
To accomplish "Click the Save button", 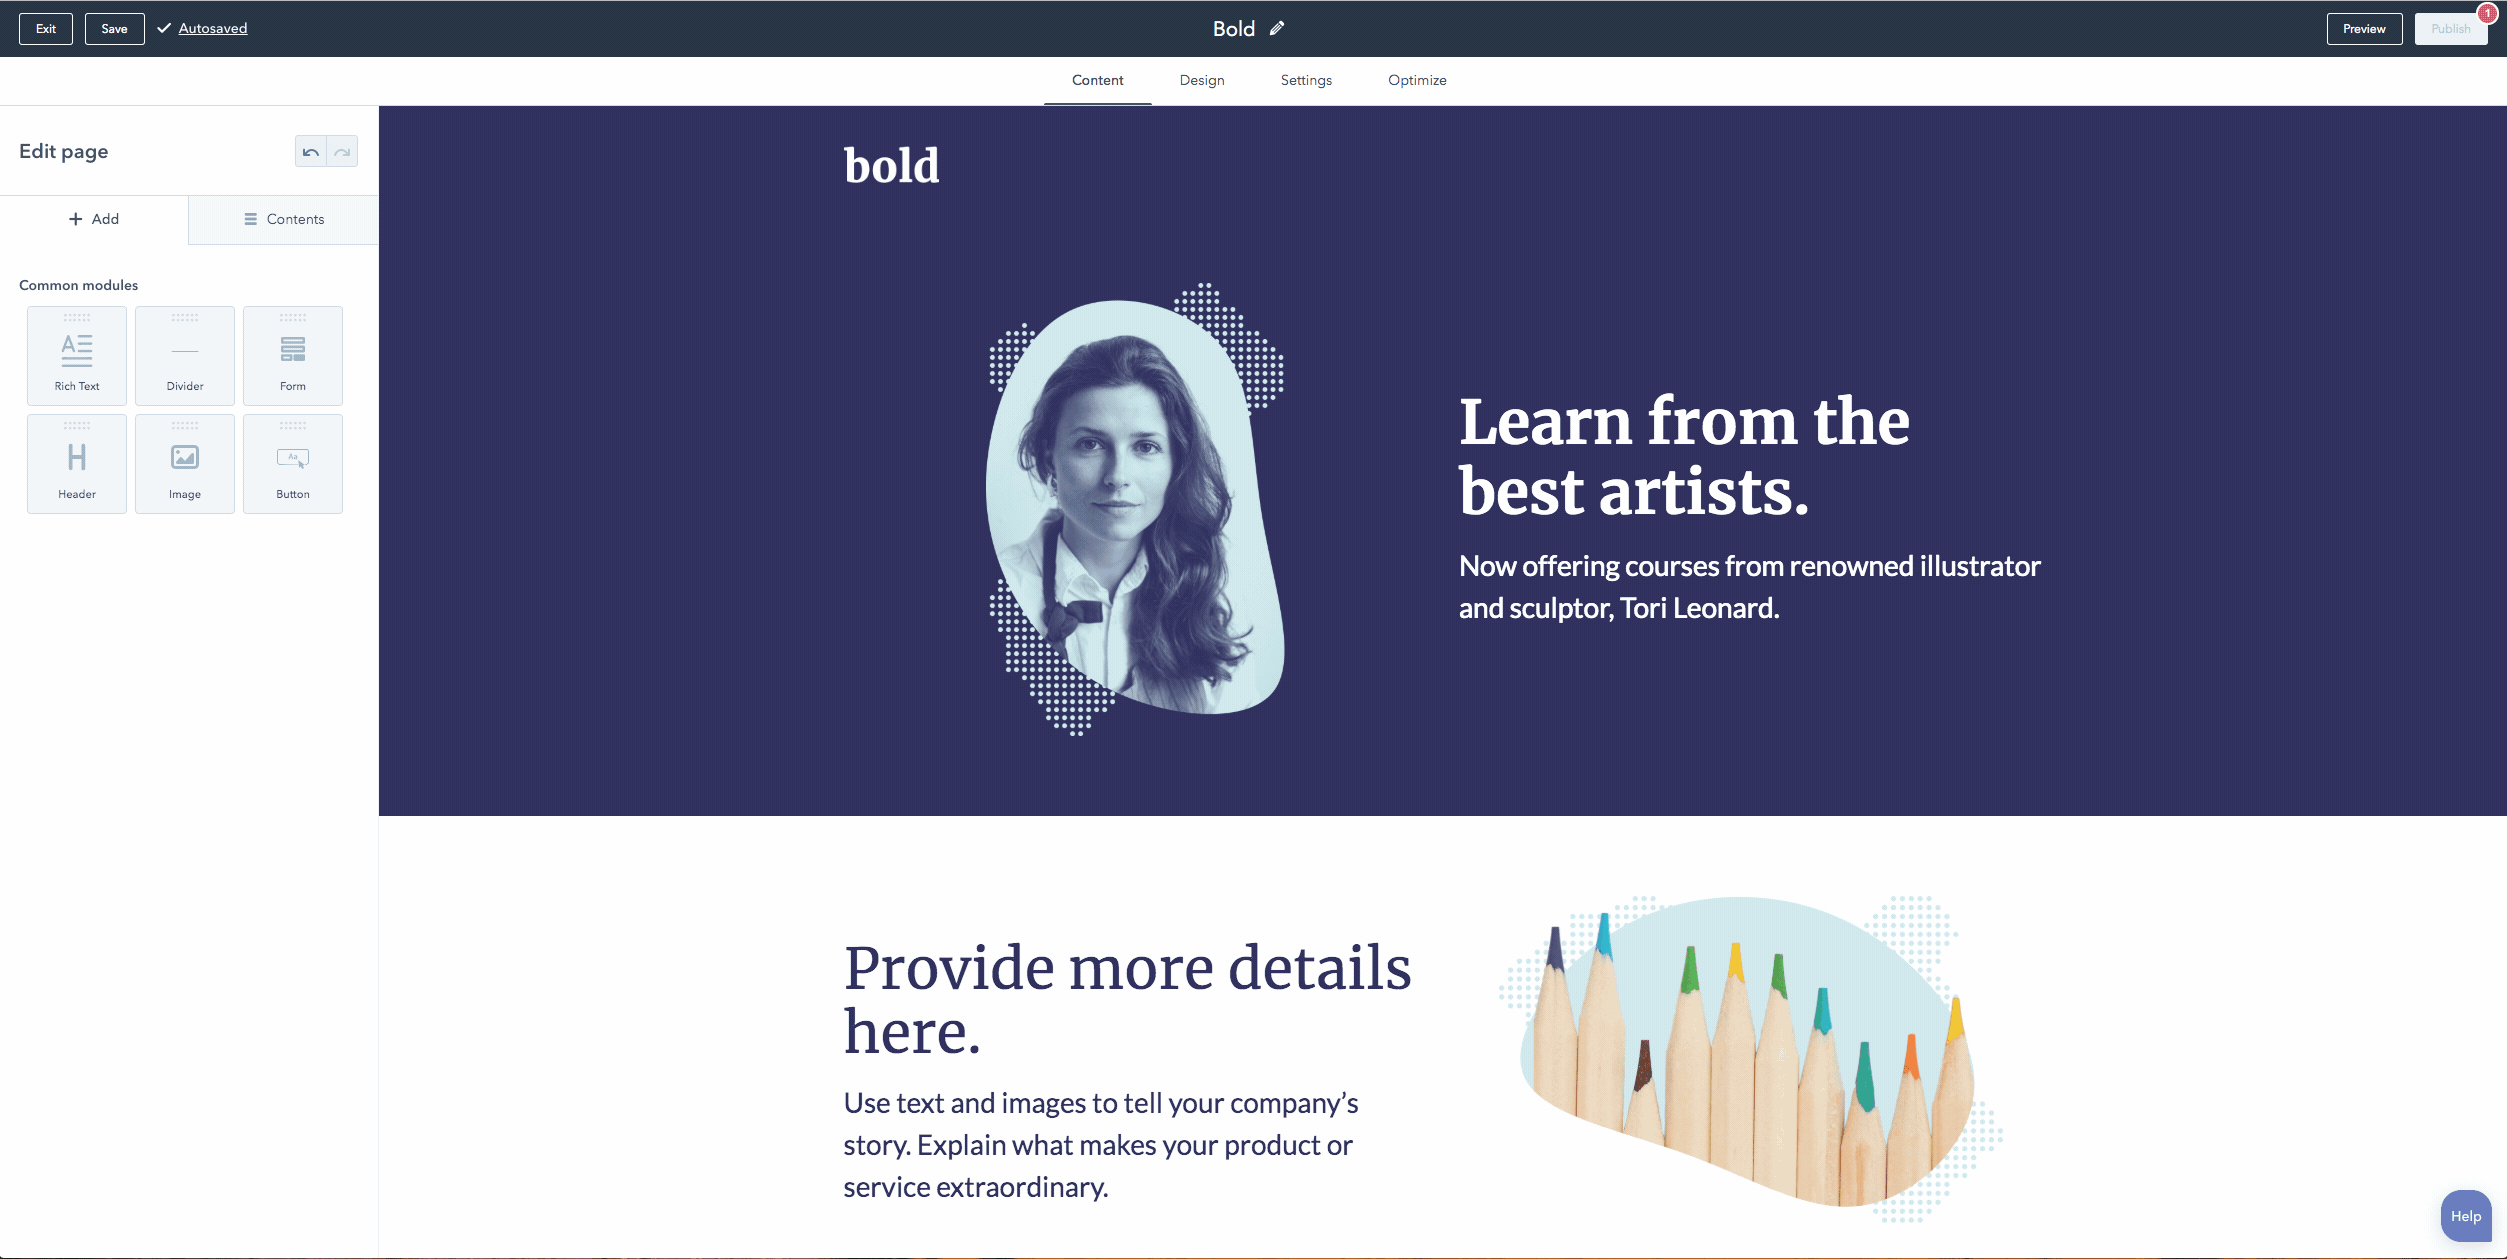I will pos(114,27).
